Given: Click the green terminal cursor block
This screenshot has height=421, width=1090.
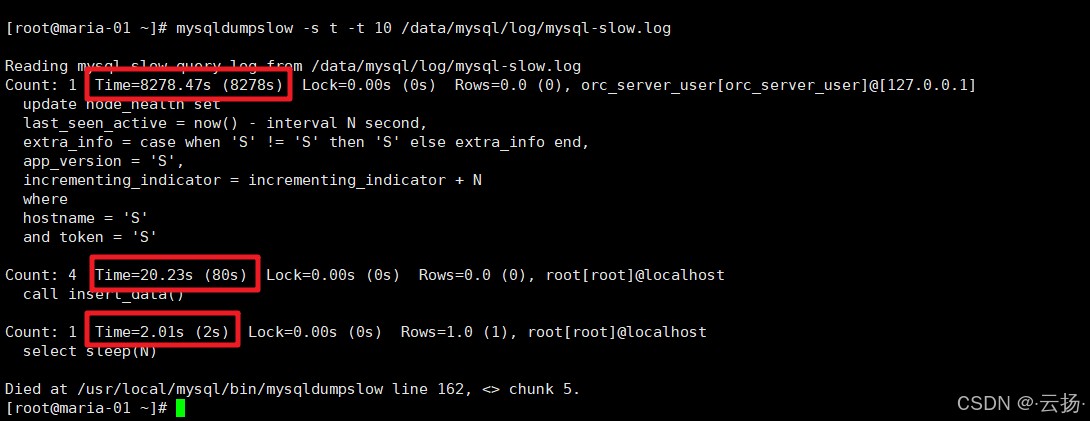Looking at the screenshot, I should tap(181, 408).
